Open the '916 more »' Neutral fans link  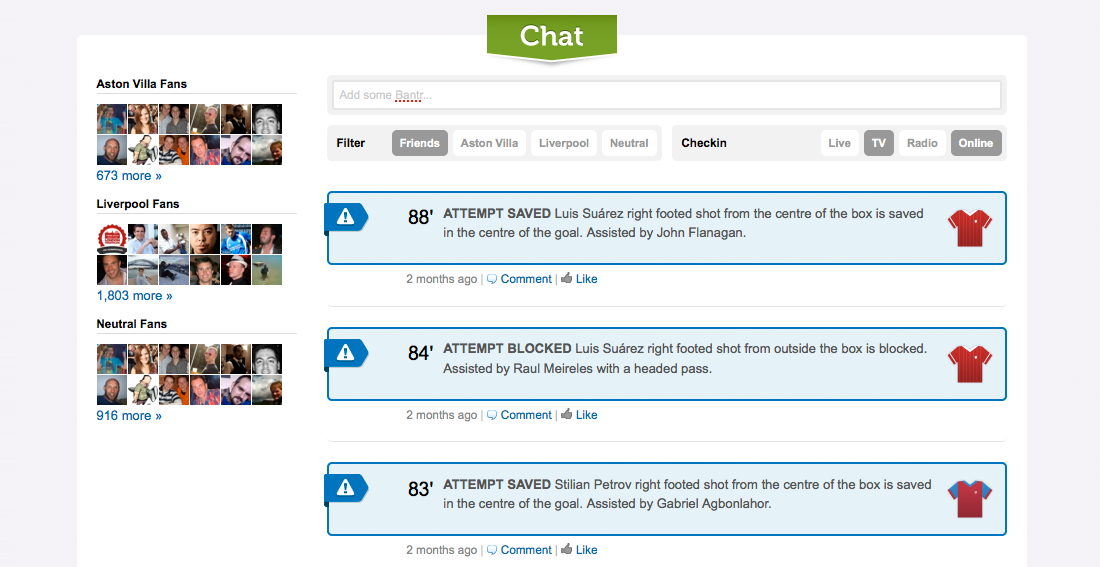click(x=129, y=415)
